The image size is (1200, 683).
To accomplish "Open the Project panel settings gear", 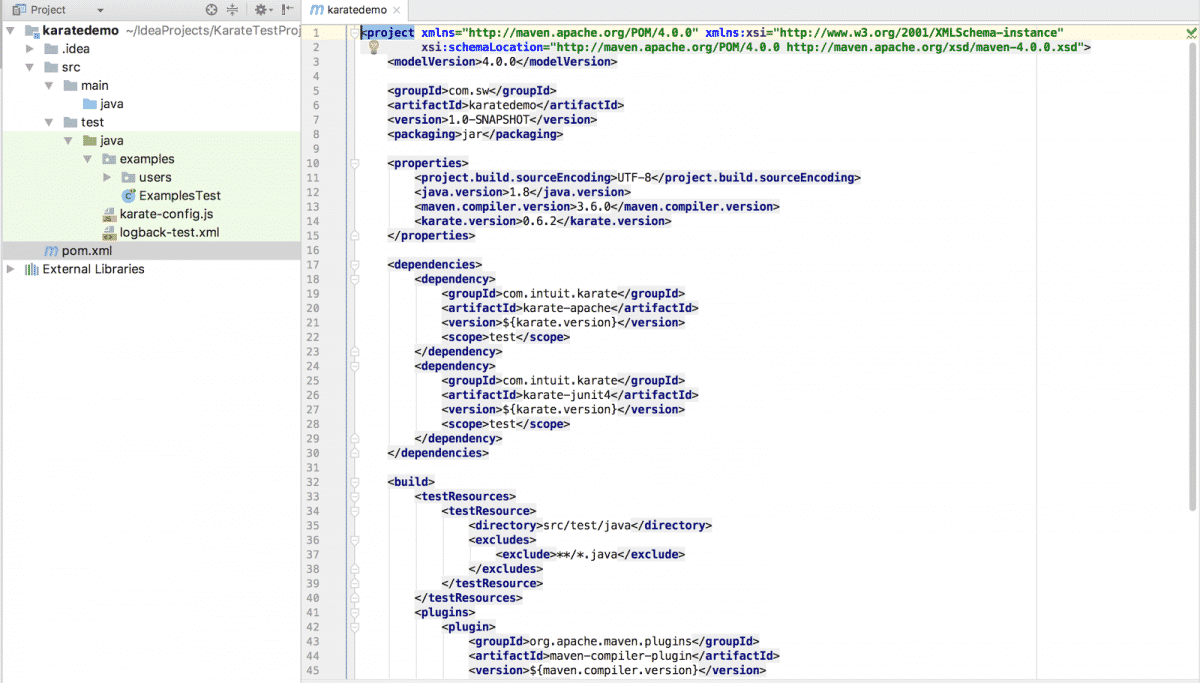I will coord(262,8).
